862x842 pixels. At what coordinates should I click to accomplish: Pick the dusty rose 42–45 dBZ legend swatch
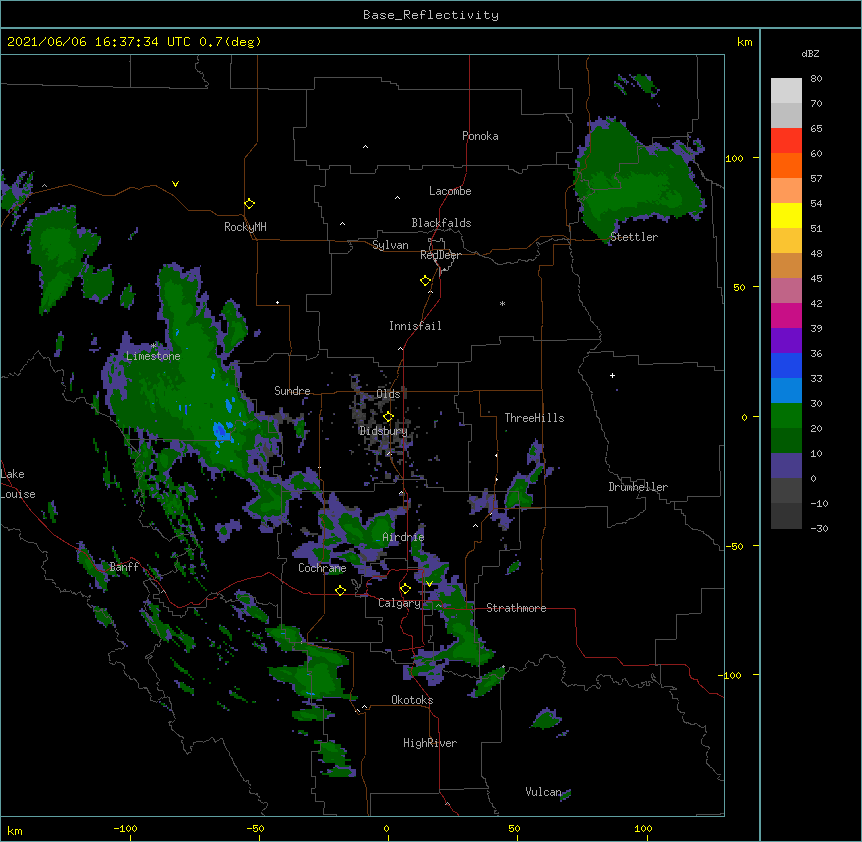[x=786, y=291]
